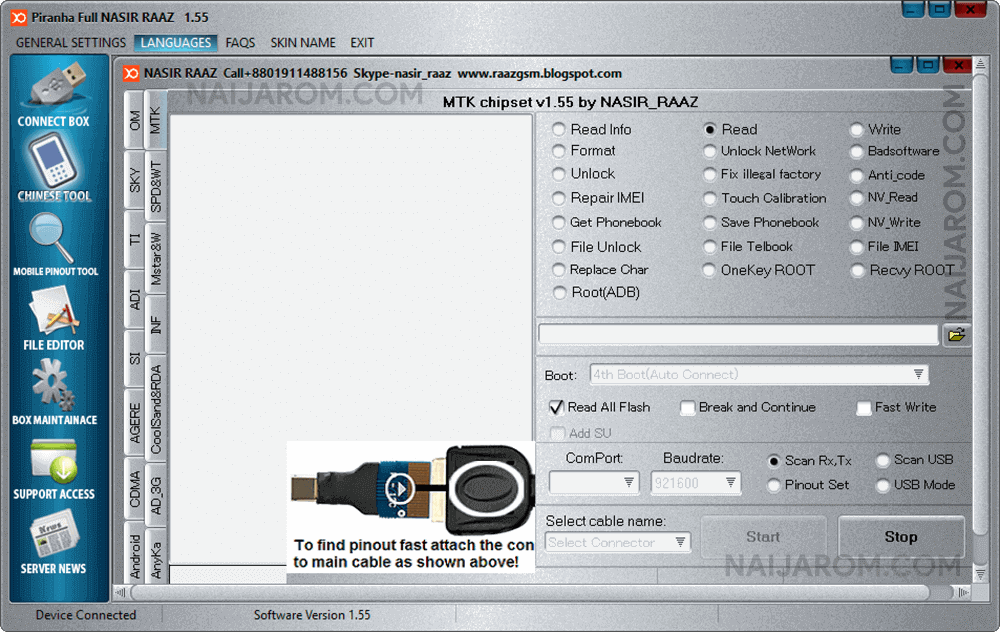1000x632 pixels.
Task: Click the EXIT menu item
Action: pyautogui.click(x=362, y=43)
